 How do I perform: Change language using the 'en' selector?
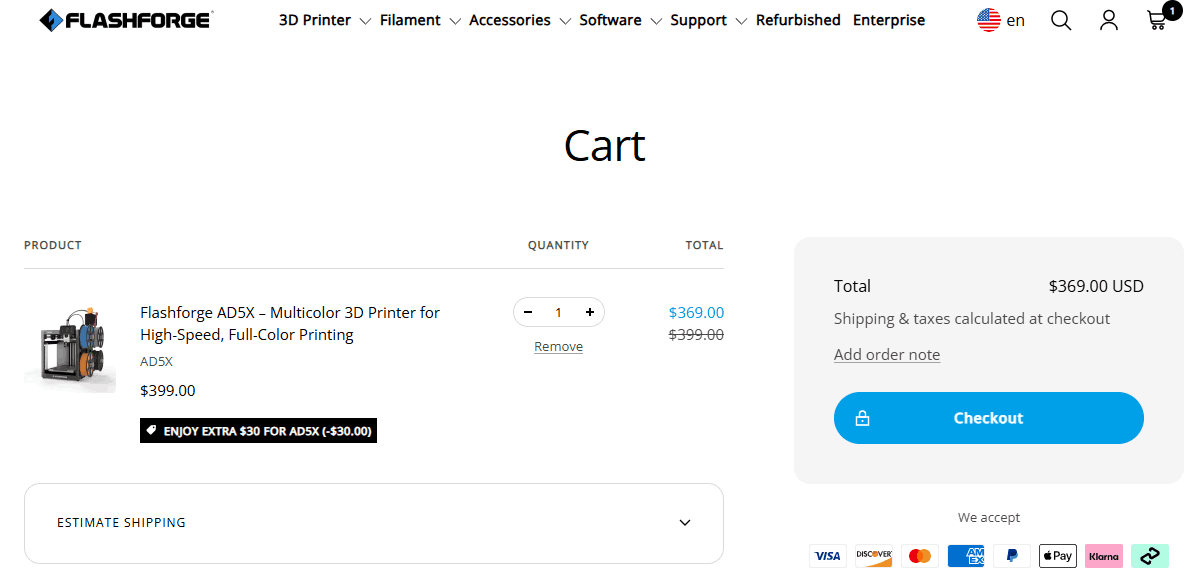pyautogui.click(x=1015, y=21)
